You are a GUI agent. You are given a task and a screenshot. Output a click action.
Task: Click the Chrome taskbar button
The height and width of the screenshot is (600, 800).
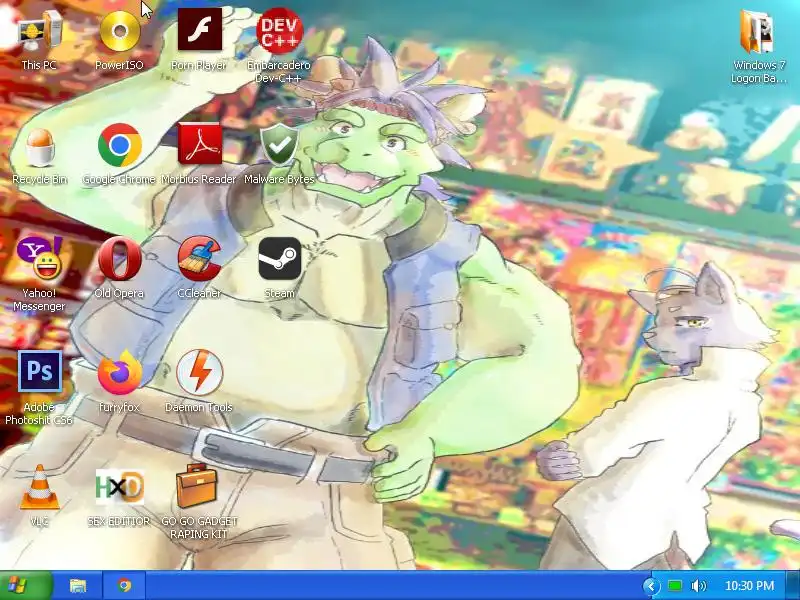coord(124,585)
